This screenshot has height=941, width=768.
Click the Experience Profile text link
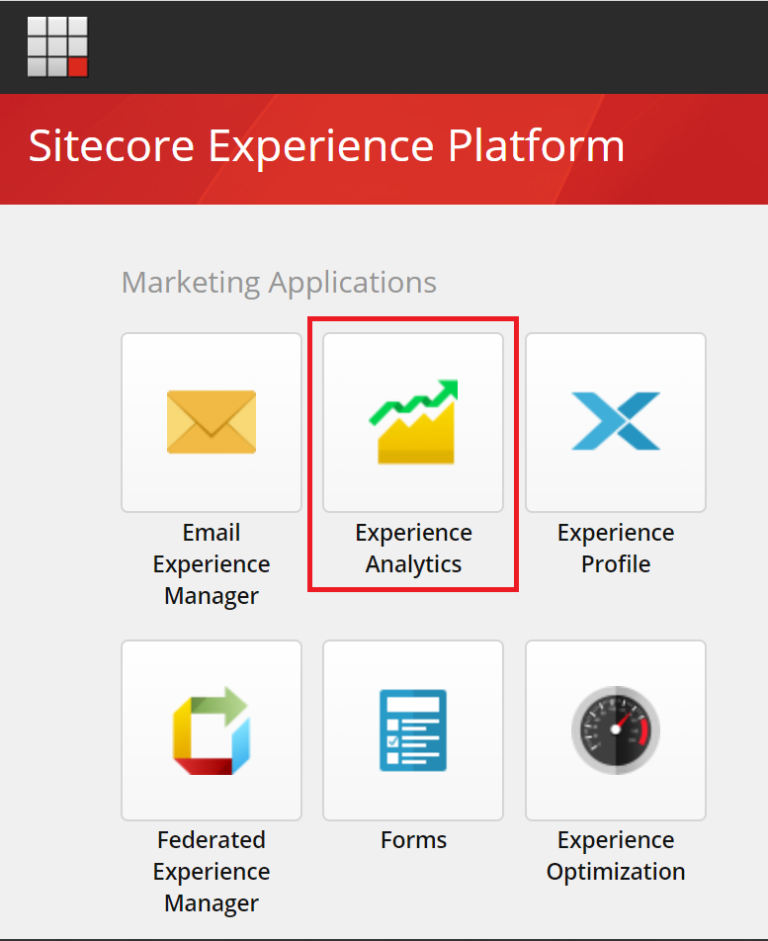(x=615, y=548)
